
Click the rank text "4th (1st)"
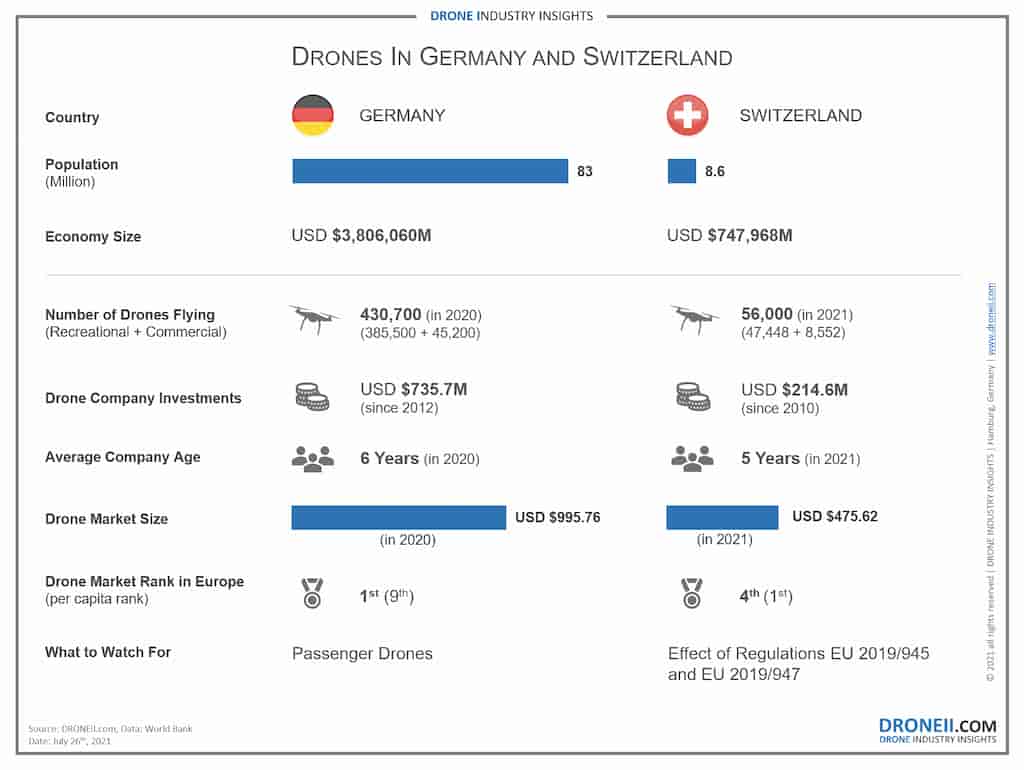(x=766, y=596)
